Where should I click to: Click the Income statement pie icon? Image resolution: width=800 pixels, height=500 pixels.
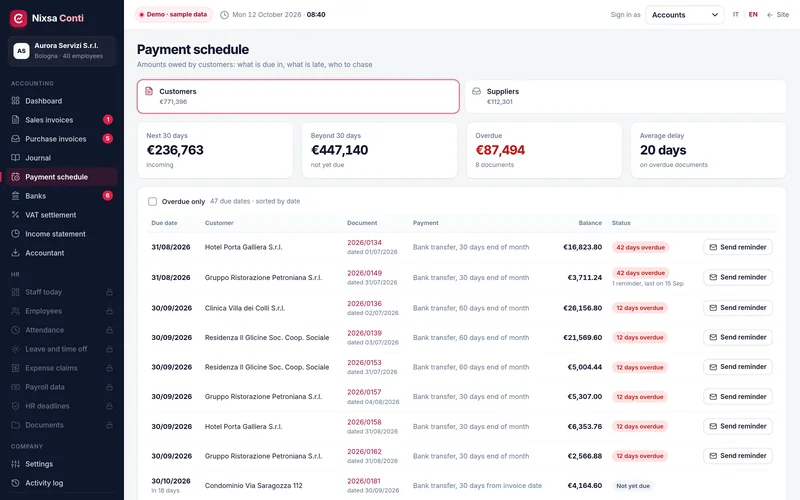click(x=15, y=234)
